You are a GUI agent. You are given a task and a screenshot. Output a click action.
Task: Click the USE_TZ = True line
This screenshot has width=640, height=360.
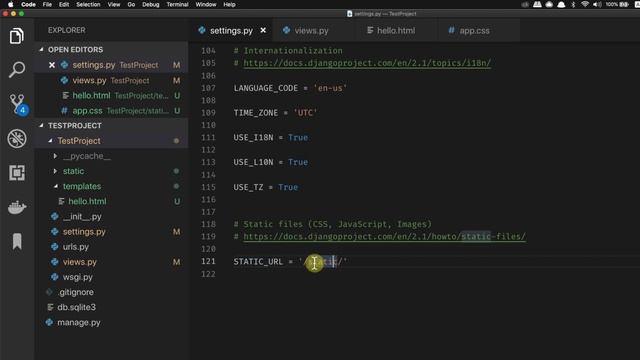(x=266, y=187)
